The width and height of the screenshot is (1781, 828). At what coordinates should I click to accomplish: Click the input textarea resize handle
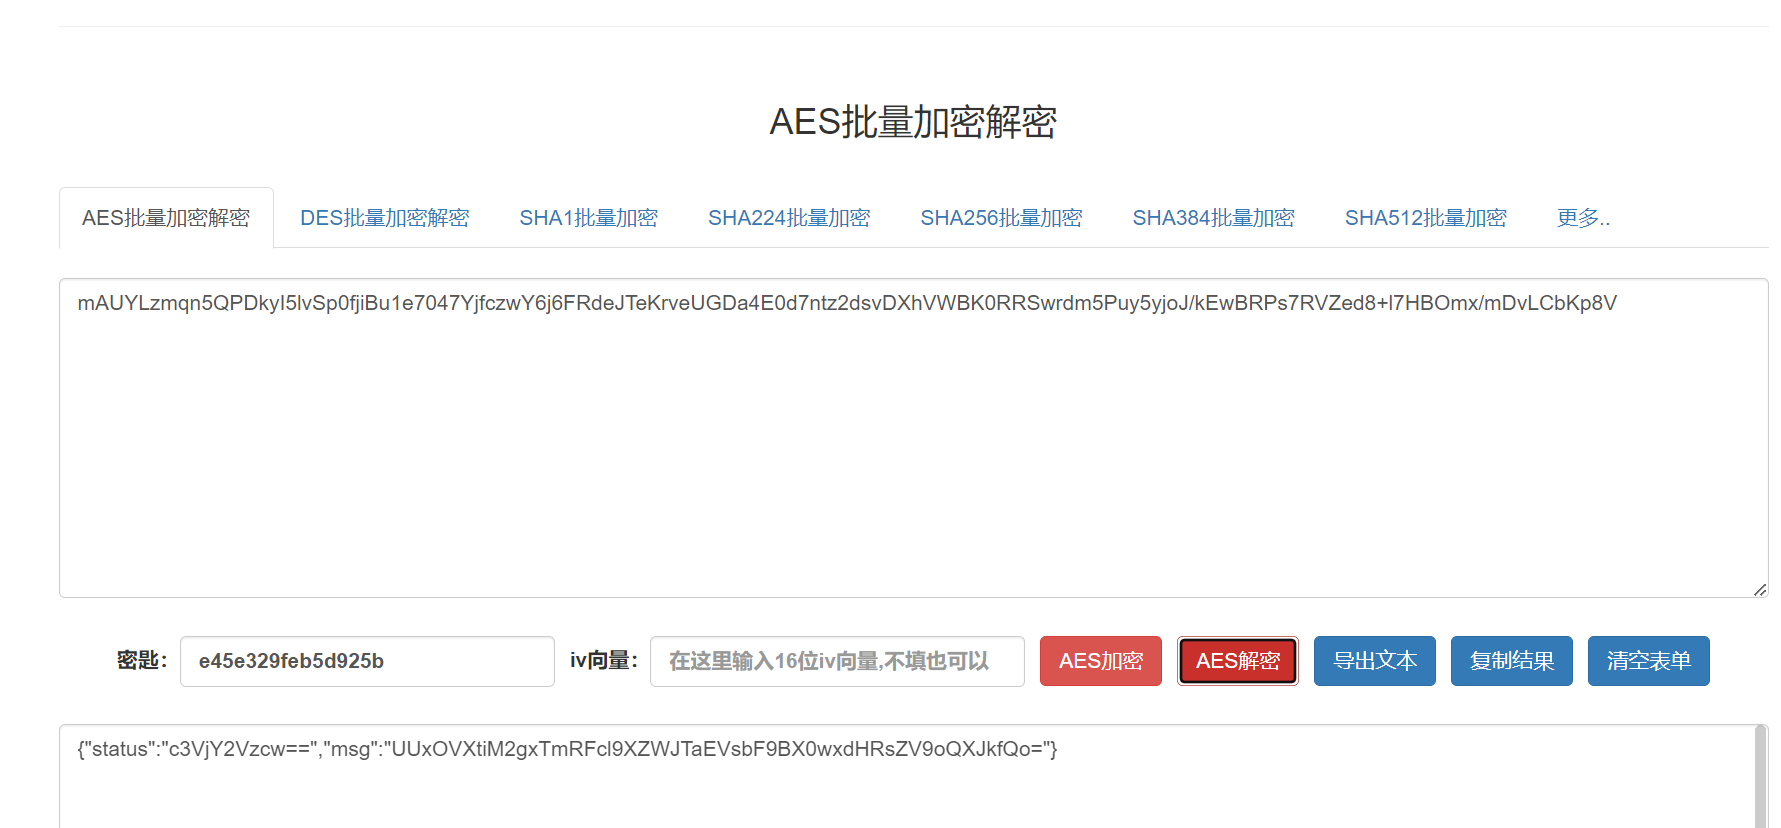pyautogui.click(x=1760, y=590)
